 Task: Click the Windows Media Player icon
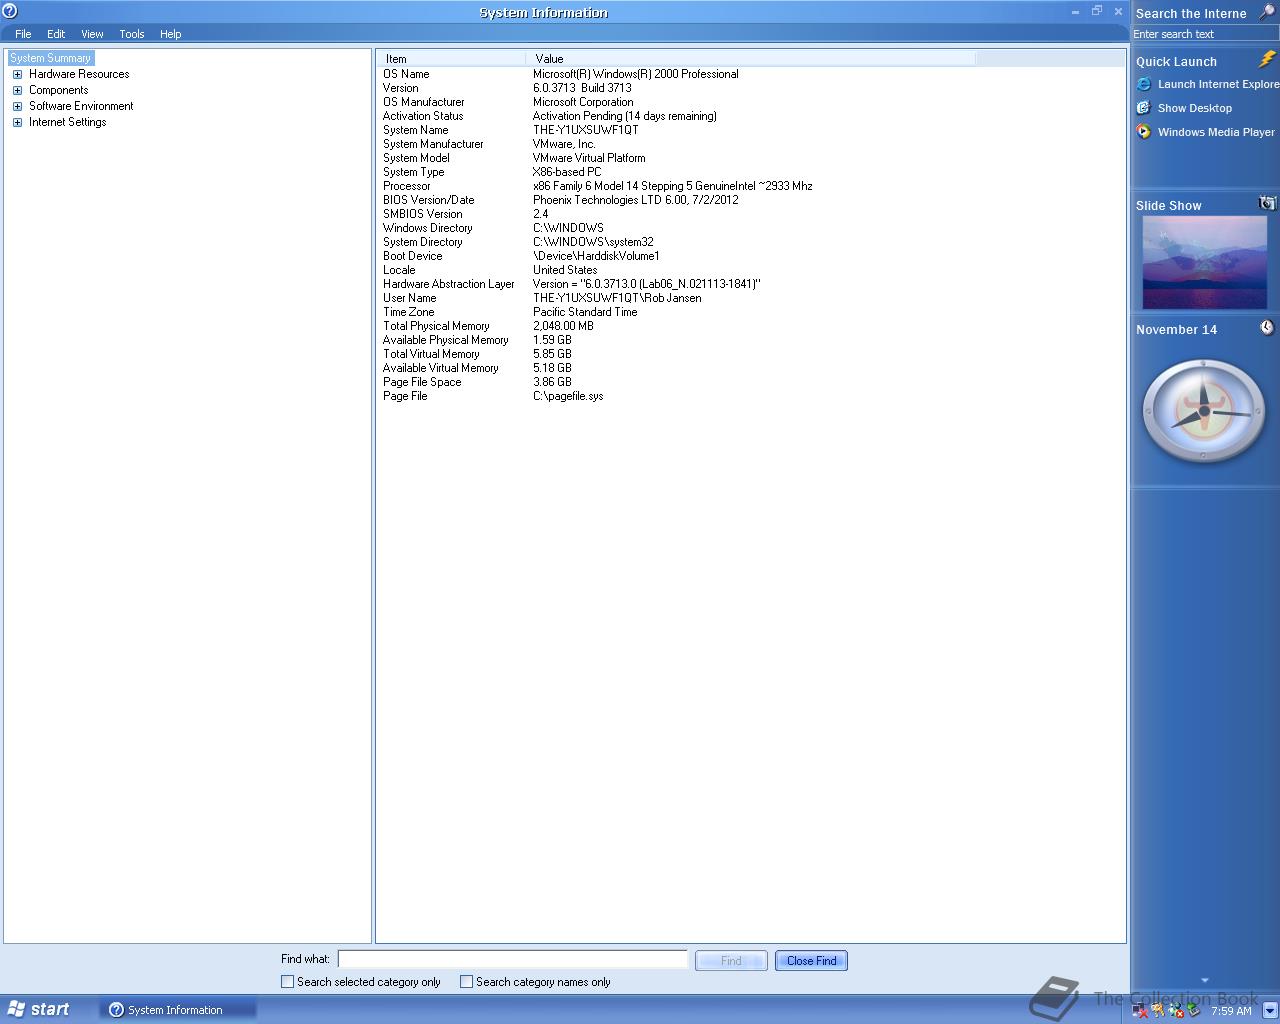[1144, 132]
